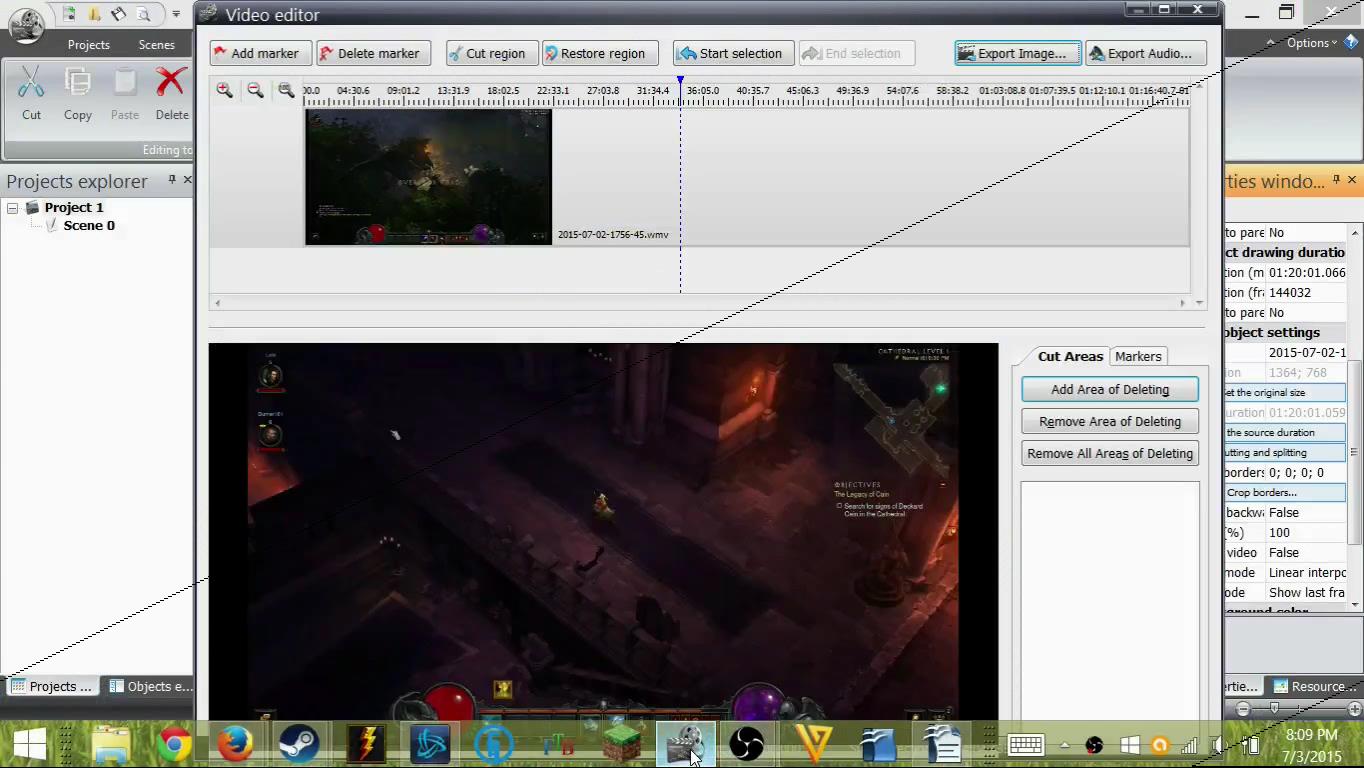Open the Options dropdown menu
This screenshot has height=768, width=1364.
[1311, 43]
